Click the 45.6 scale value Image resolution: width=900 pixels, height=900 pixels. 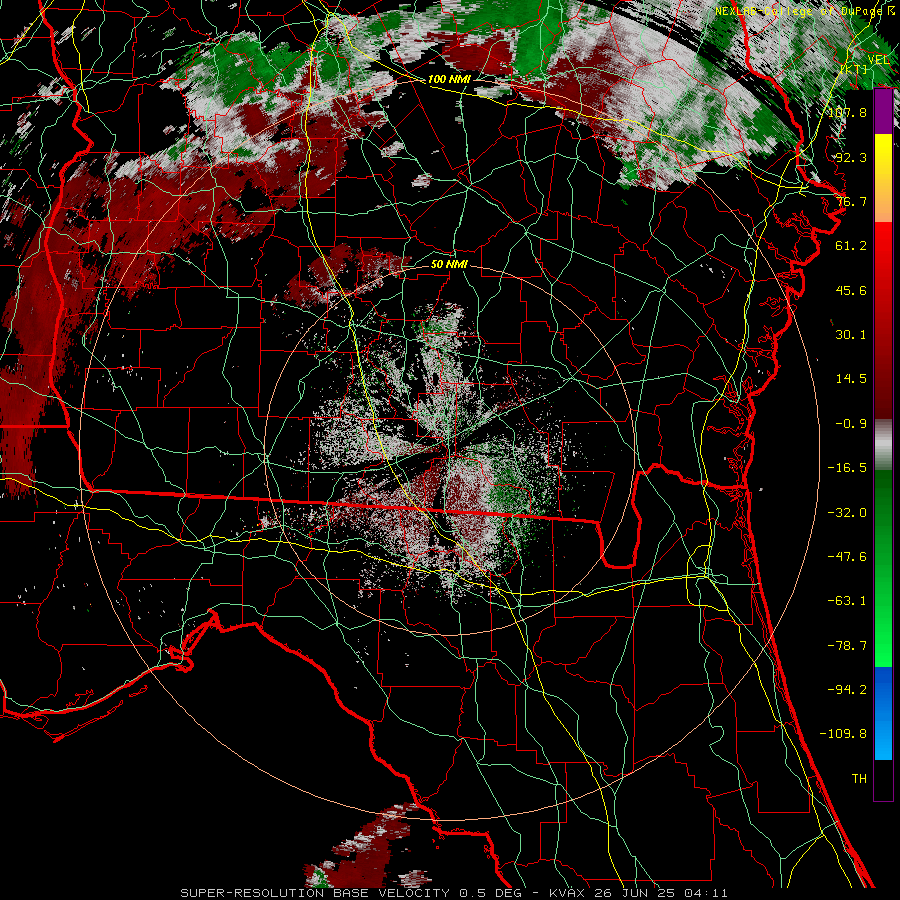pyautogui.click(x=851, y=290)
